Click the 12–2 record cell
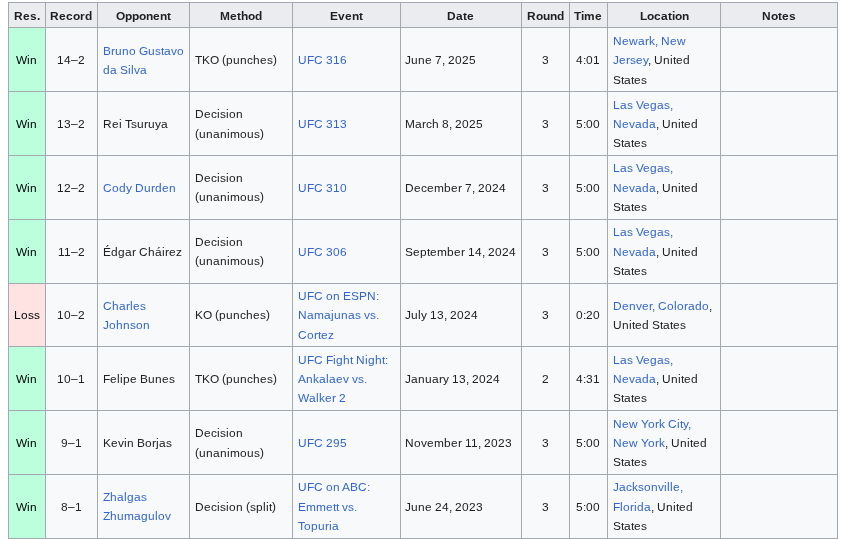The image size is (842, 539). tap(71, 188)
